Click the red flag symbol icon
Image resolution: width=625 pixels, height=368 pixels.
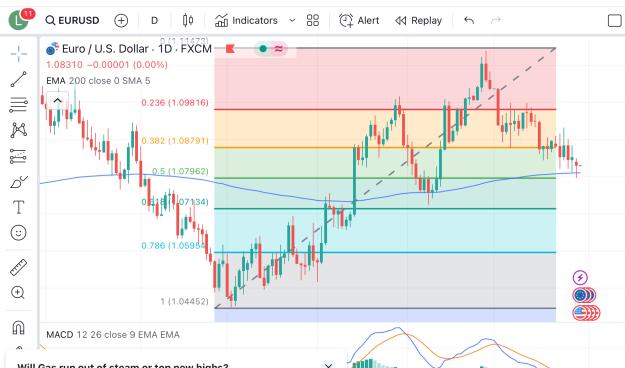(230, 49)
